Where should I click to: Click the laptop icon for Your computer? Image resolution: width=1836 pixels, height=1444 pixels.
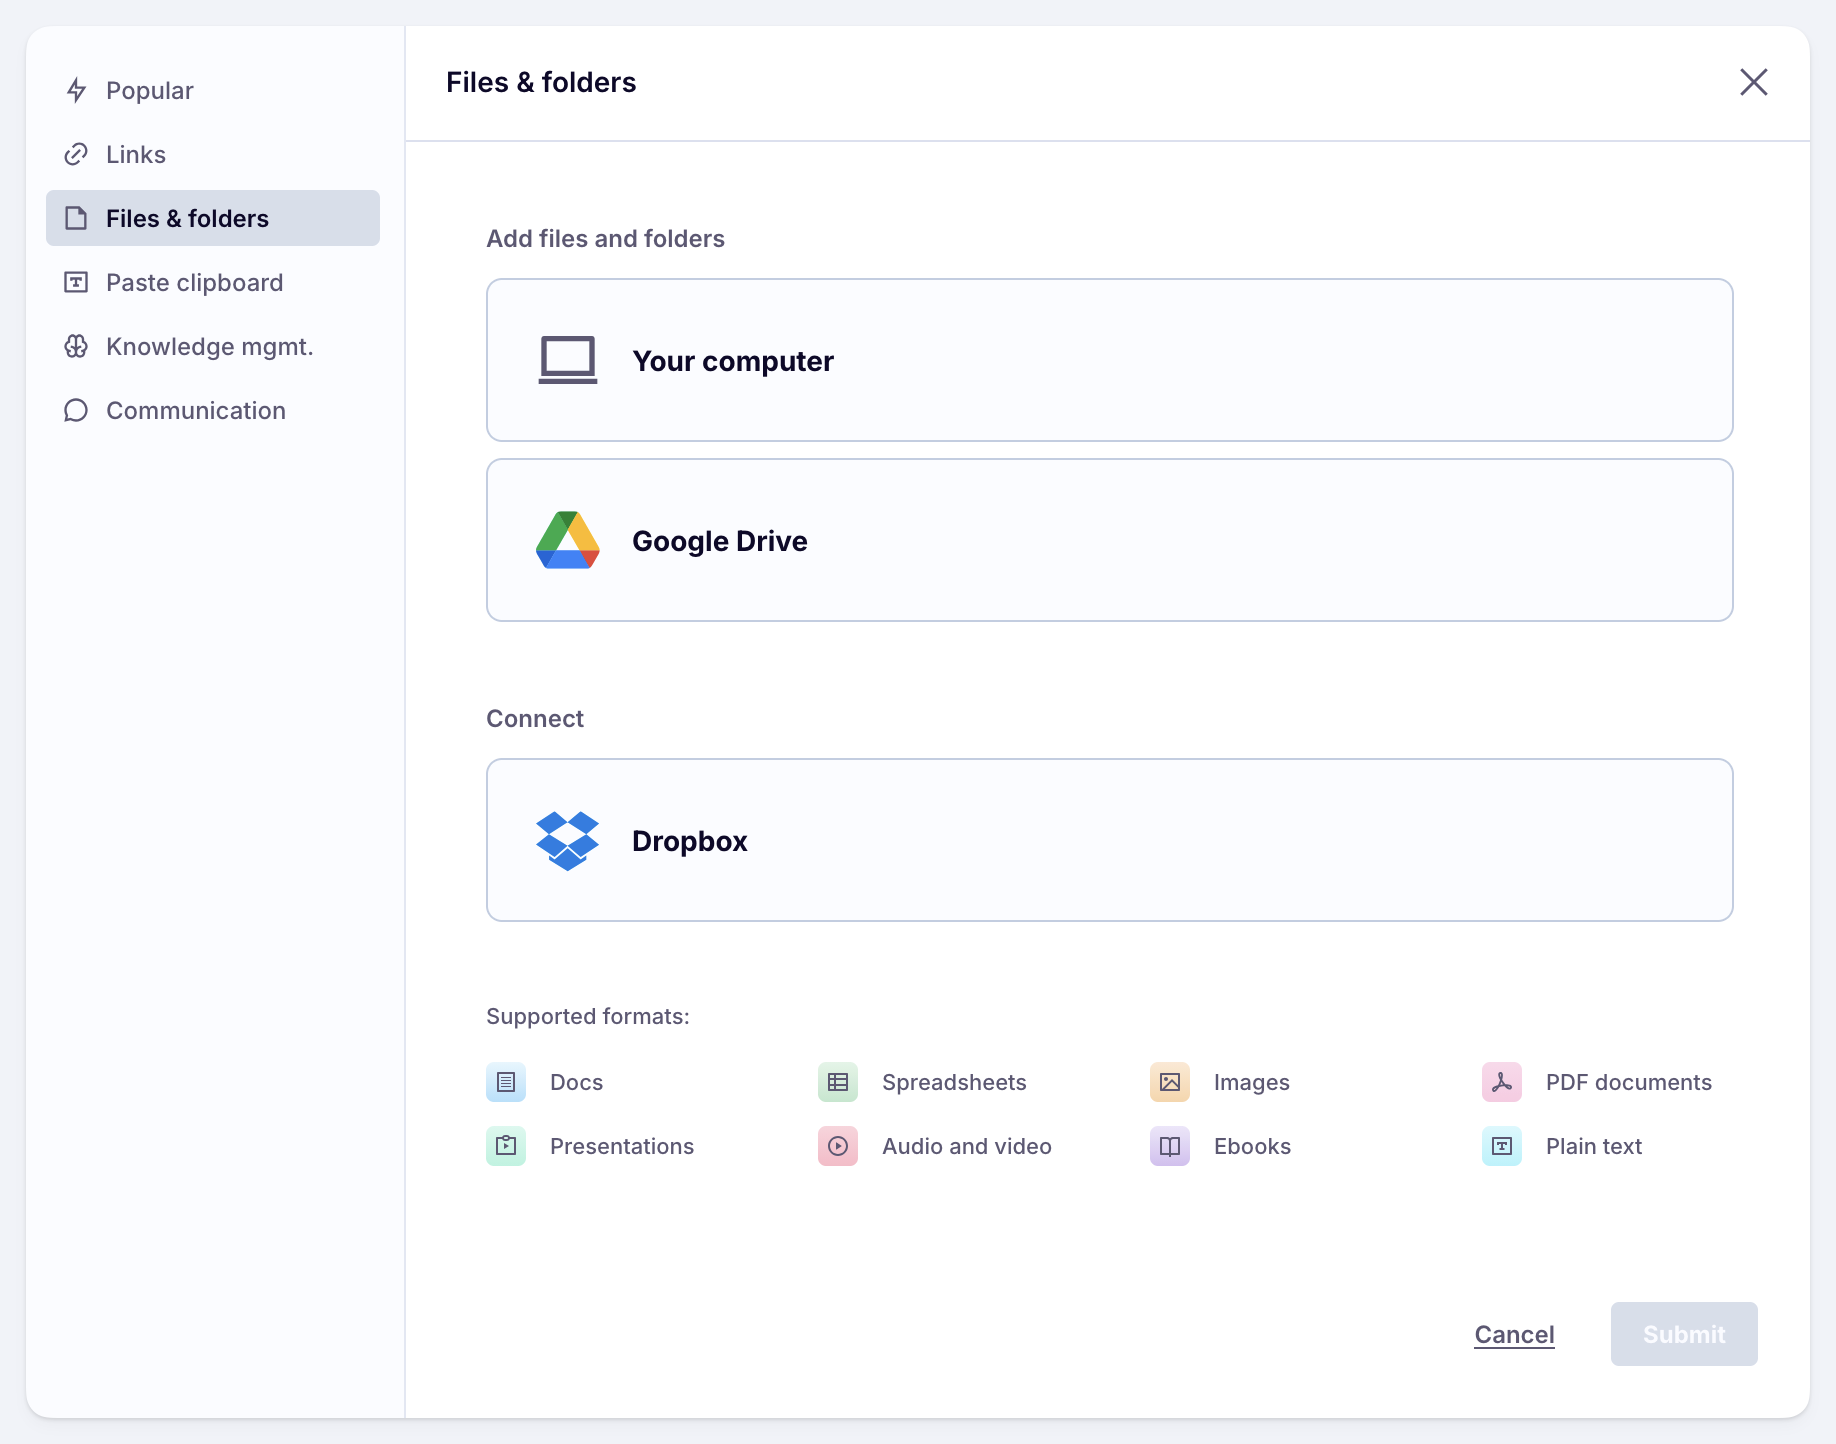click(567, 361)
